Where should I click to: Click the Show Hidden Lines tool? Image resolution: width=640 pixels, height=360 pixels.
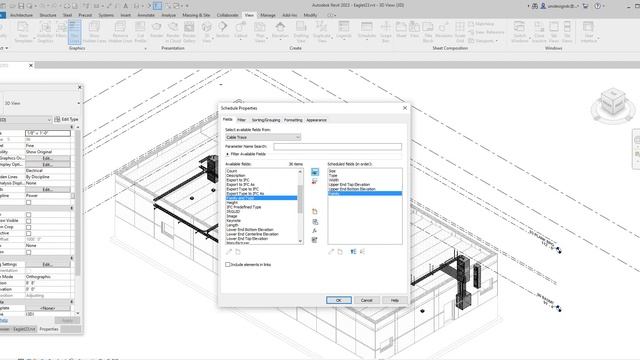click(94, 32)
